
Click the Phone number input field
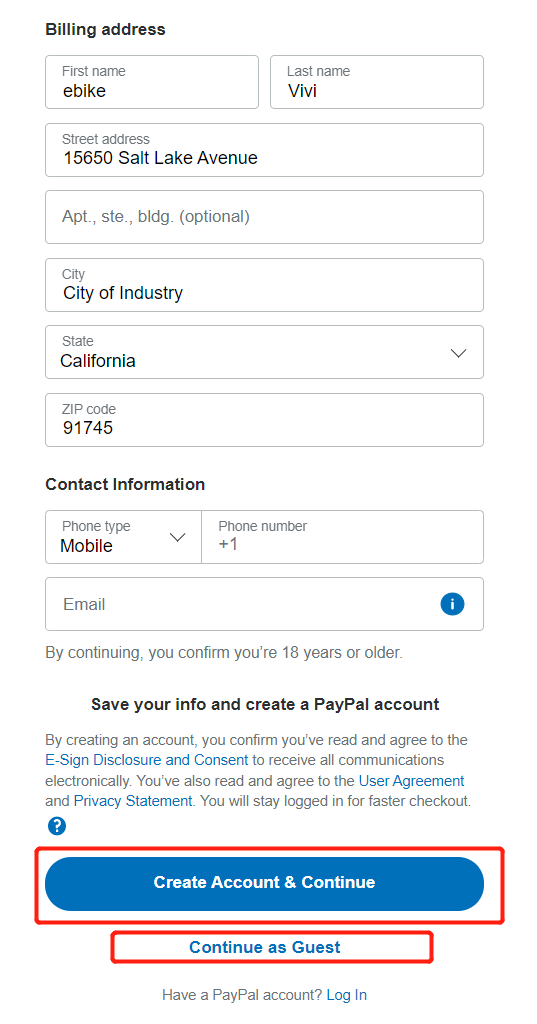tap(343, 537)
